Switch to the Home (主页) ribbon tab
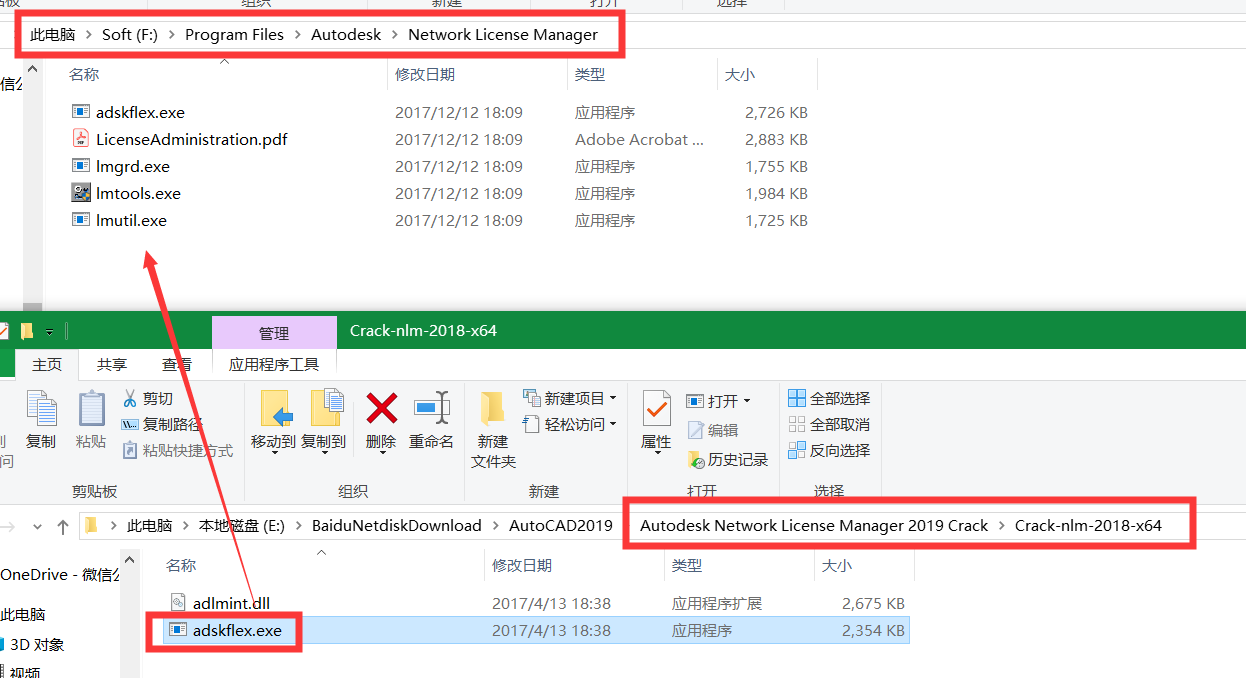 [46, 364]
